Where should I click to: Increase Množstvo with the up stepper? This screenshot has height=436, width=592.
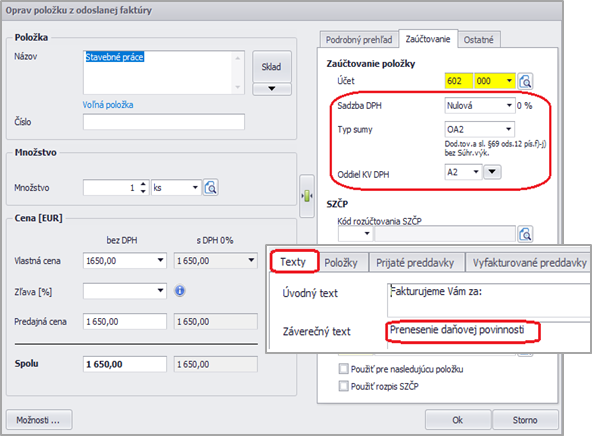pos(143,184)
